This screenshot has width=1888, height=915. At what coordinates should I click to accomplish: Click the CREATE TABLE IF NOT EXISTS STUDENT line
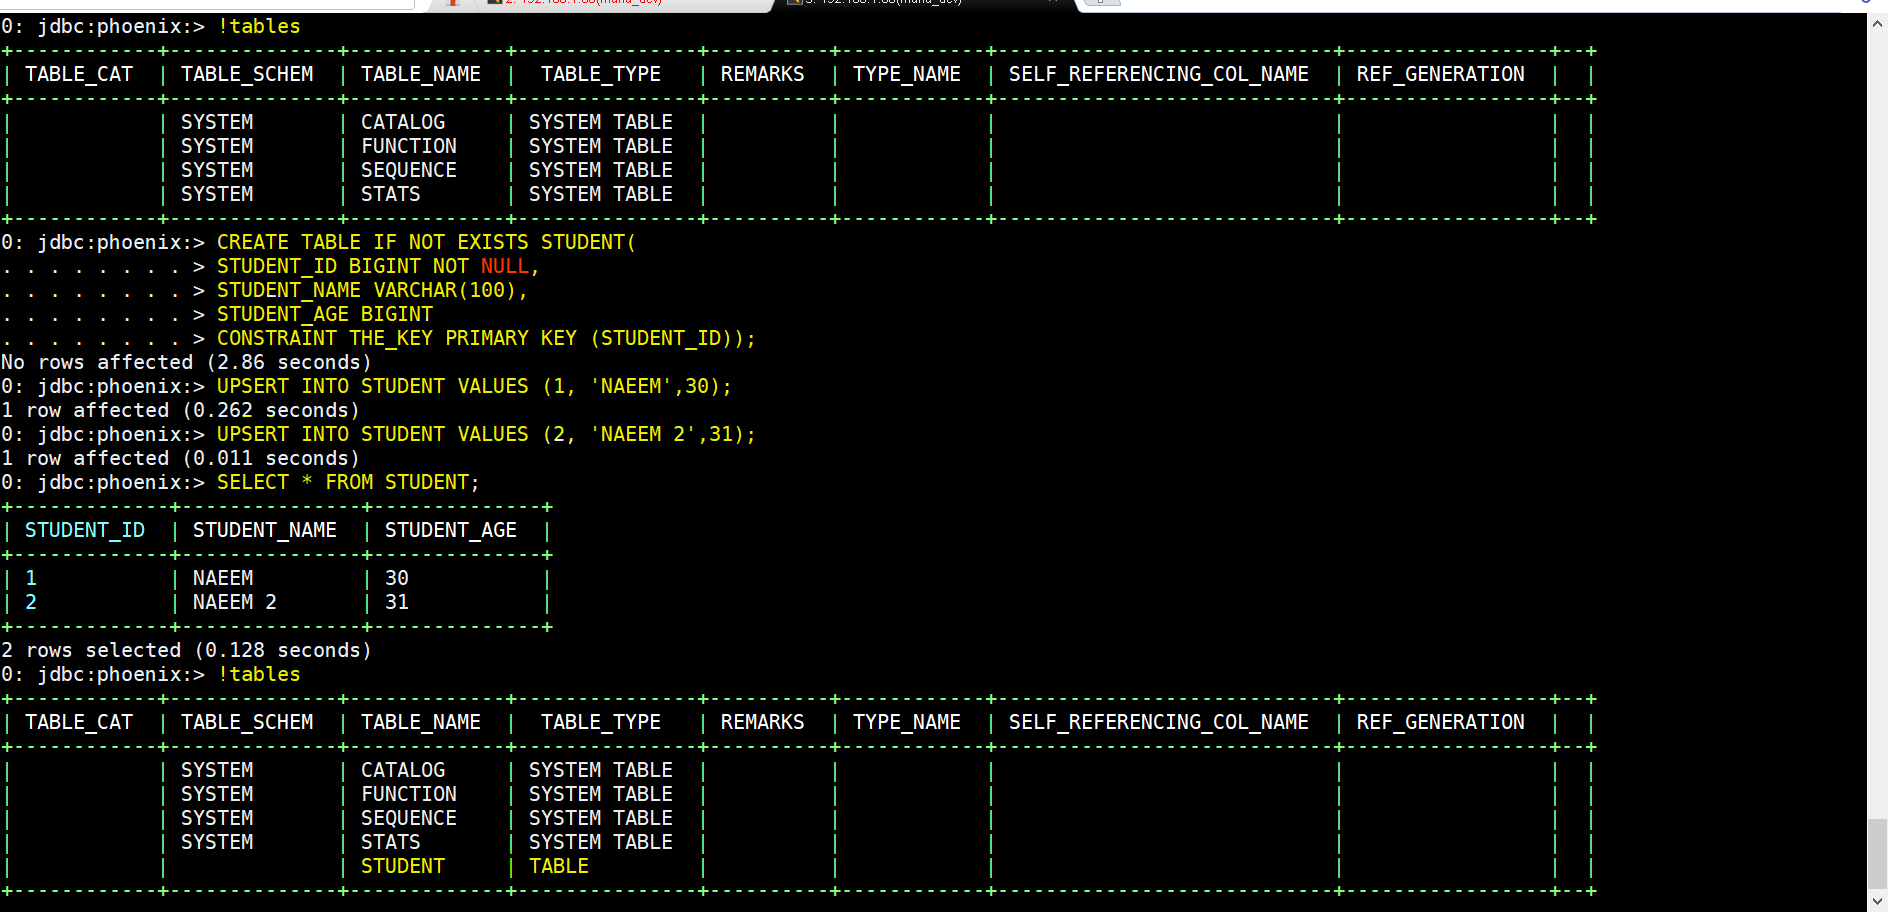(x=426, y=242)
